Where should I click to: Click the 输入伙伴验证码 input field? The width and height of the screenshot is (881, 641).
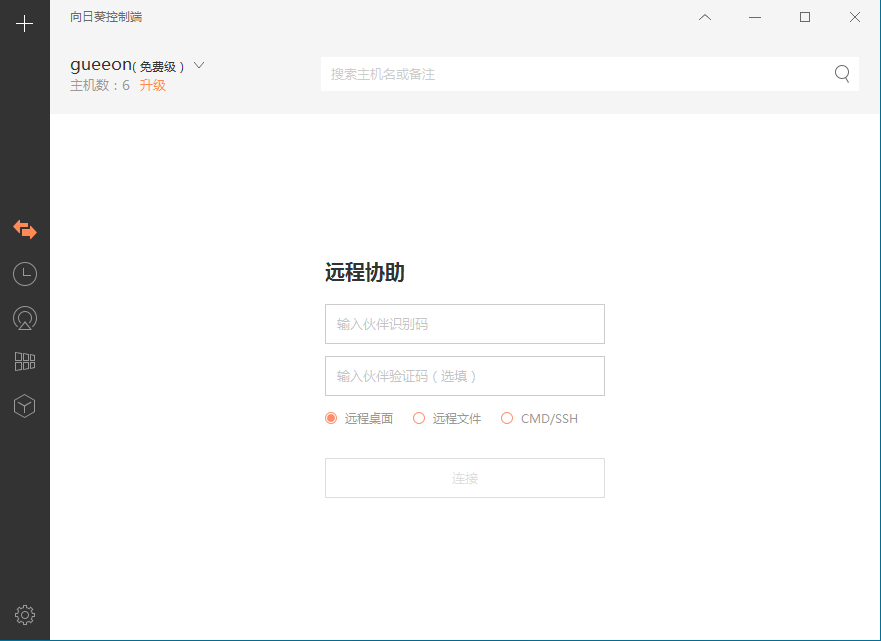464,376
